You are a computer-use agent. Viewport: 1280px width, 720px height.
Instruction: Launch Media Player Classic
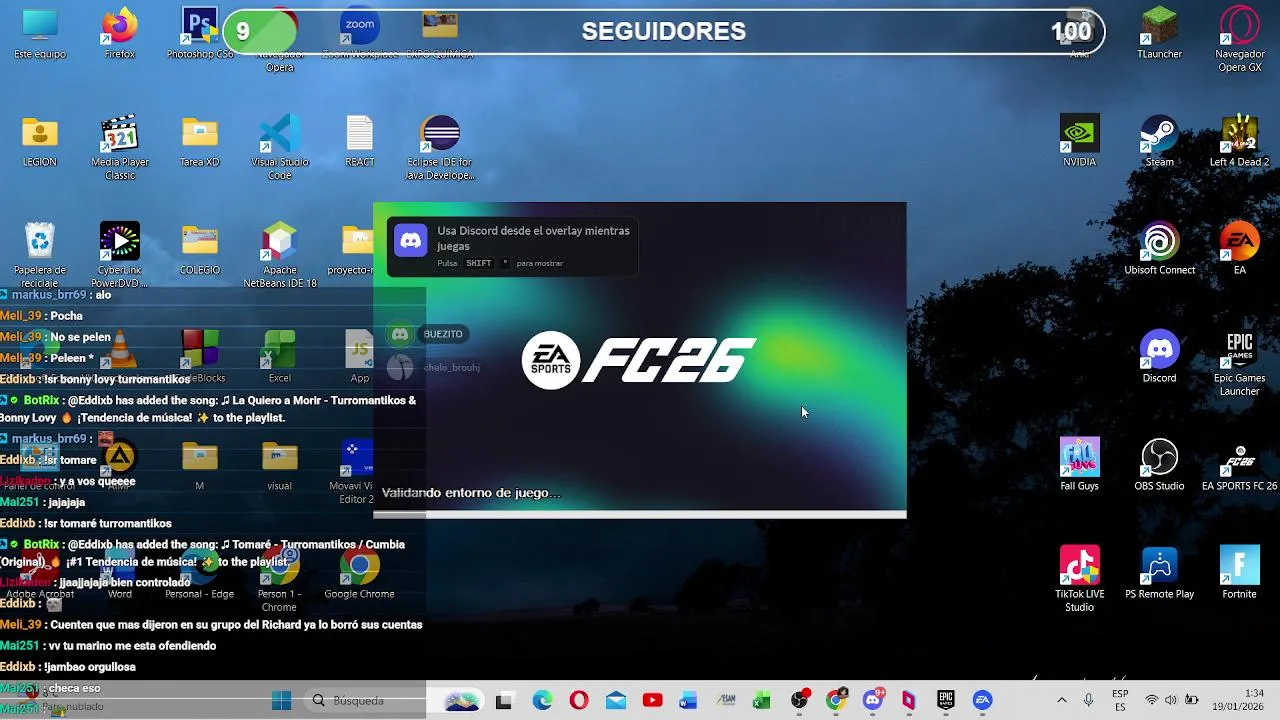[120, 148]
